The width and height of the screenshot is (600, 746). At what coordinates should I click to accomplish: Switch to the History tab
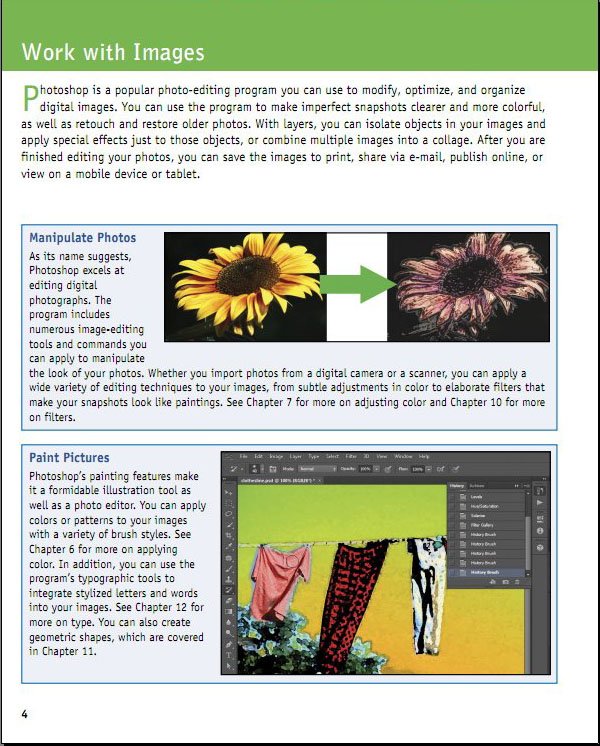click(457, 486)
